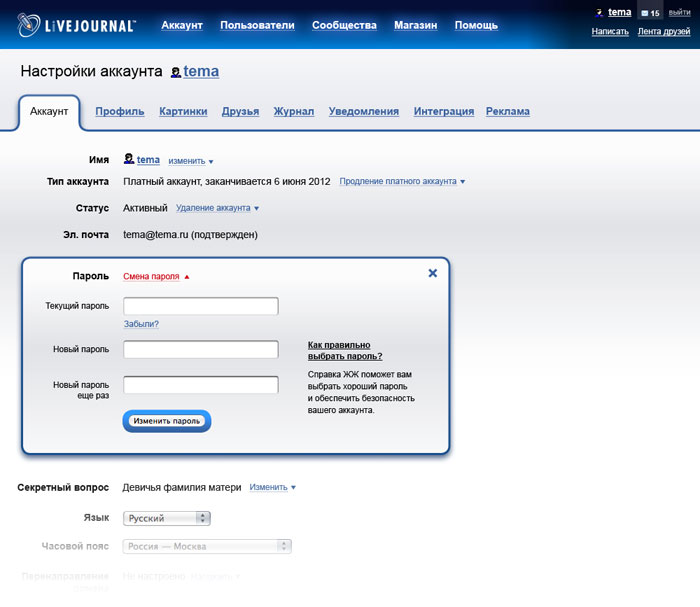Open the Аккаунт top navigation menu
The width and height of the screenshot is (700, 607).
pos(182,25)
